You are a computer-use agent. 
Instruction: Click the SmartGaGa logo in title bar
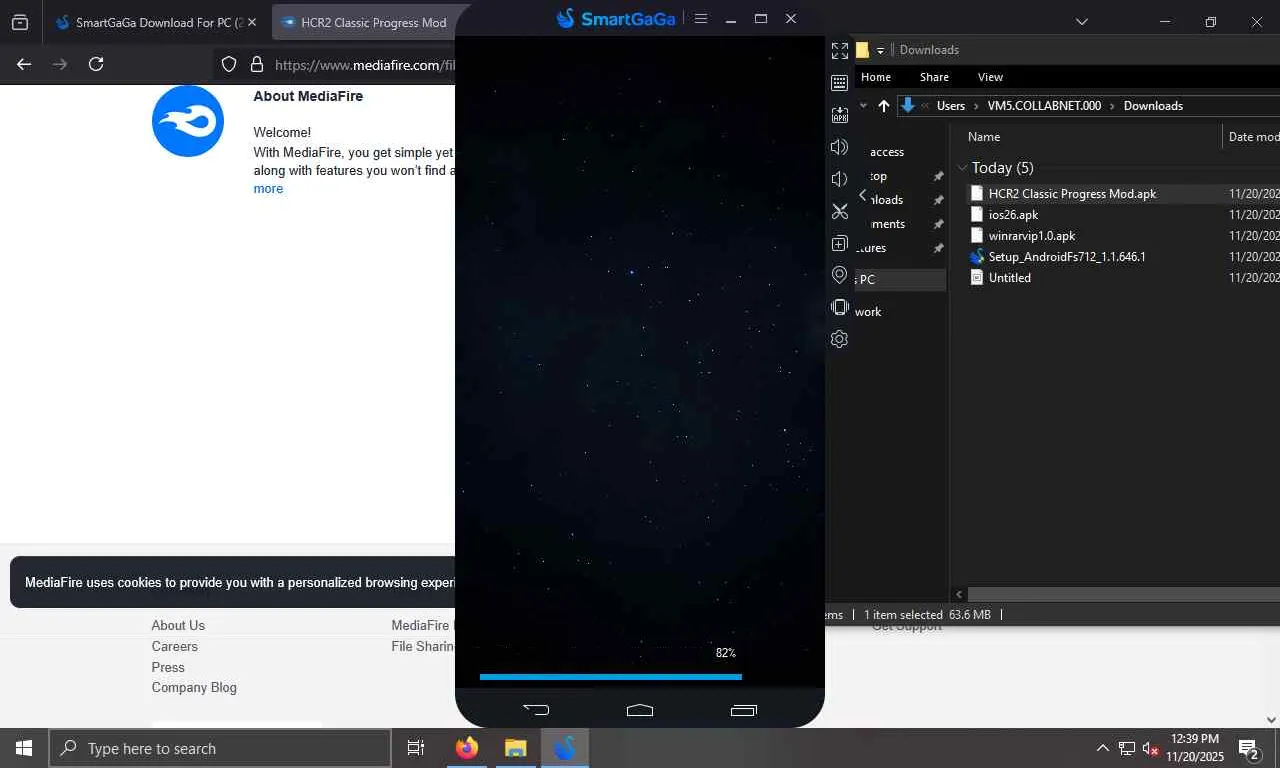tap(616, 18)
